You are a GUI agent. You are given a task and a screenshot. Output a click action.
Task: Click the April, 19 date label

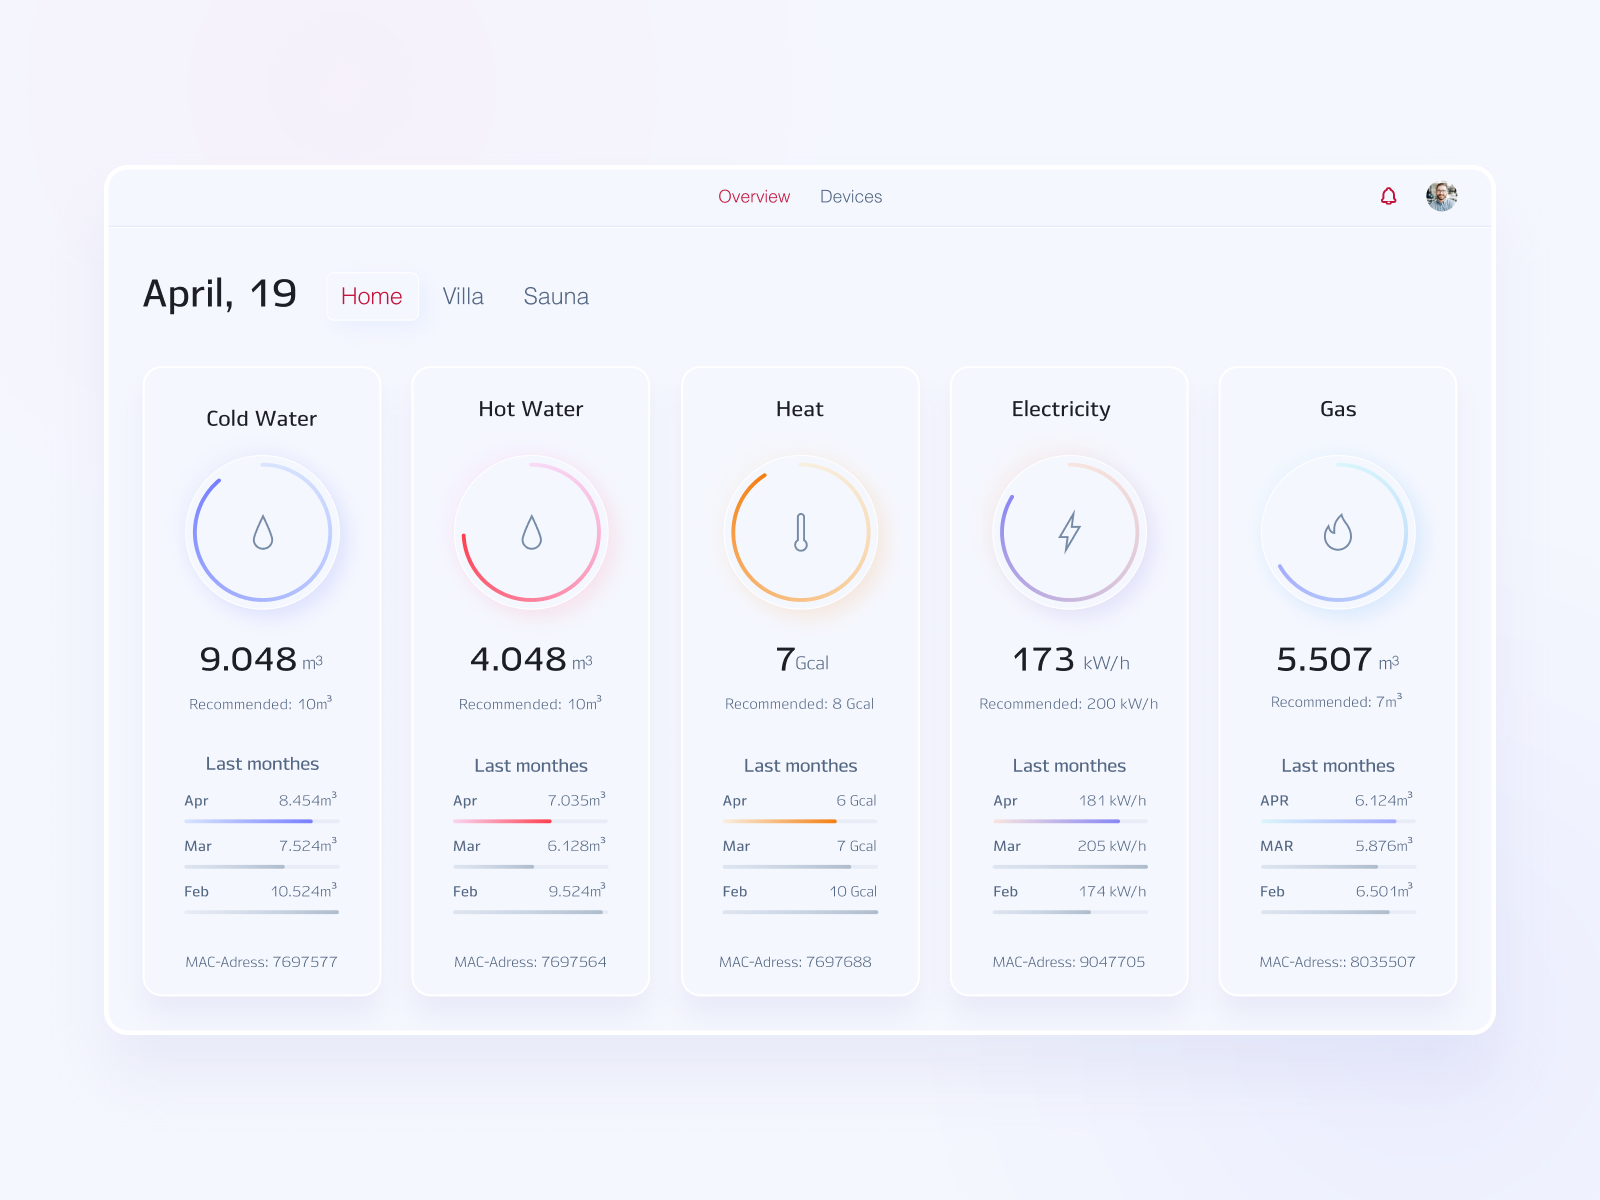pyautogui.click(x=221, y=293)
